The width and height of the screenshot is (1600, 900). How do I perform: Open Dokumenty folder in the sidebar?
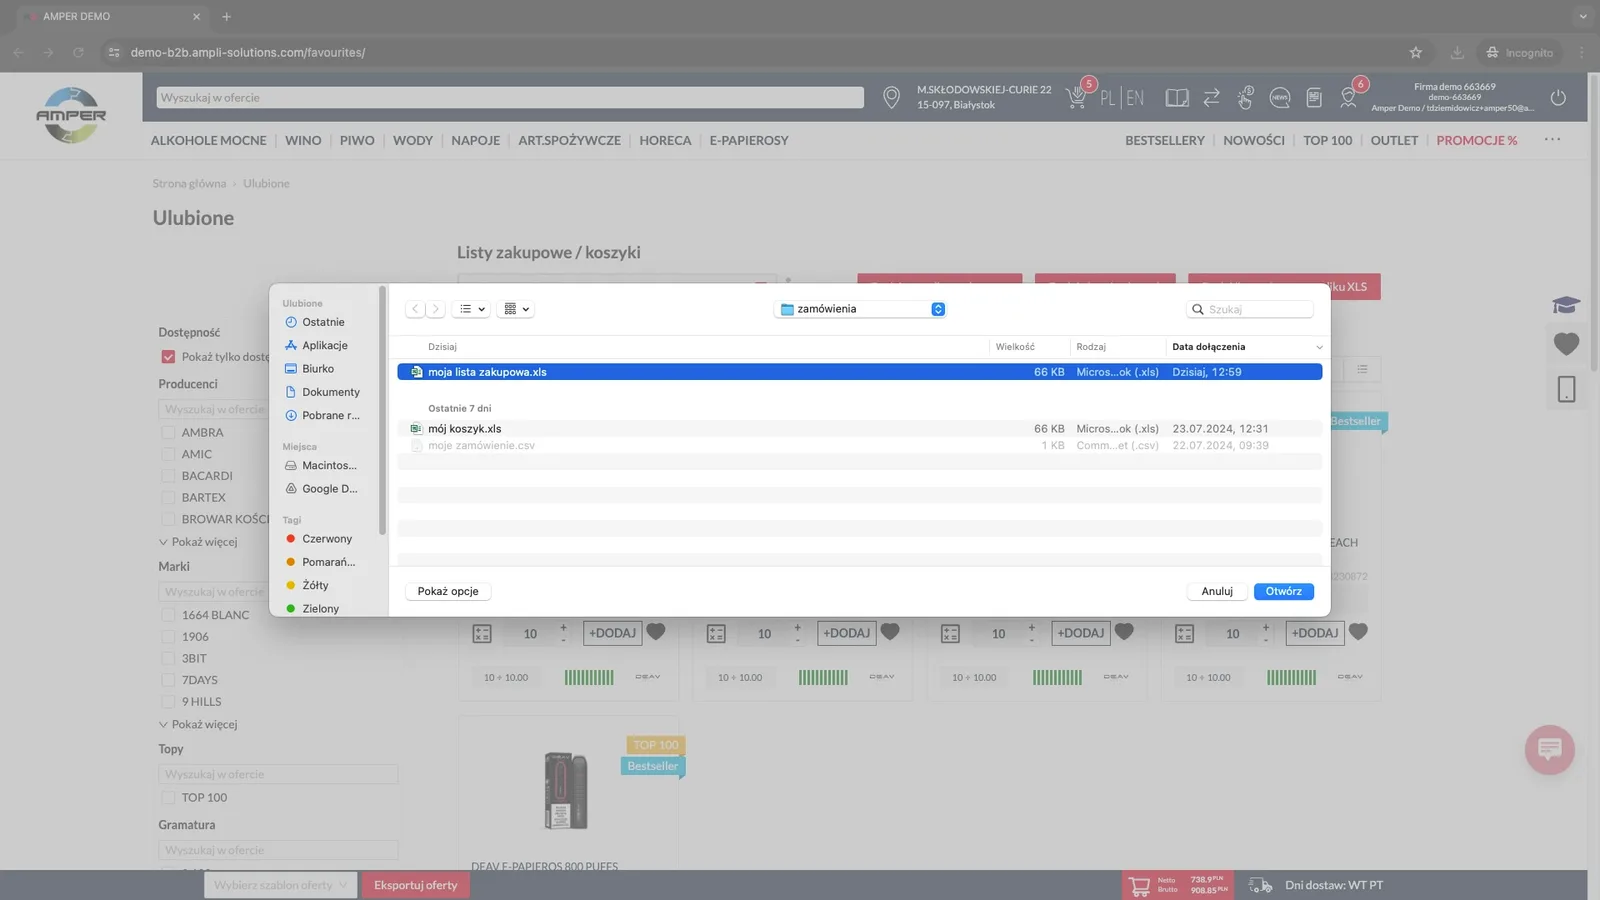[x=331, y=392]
